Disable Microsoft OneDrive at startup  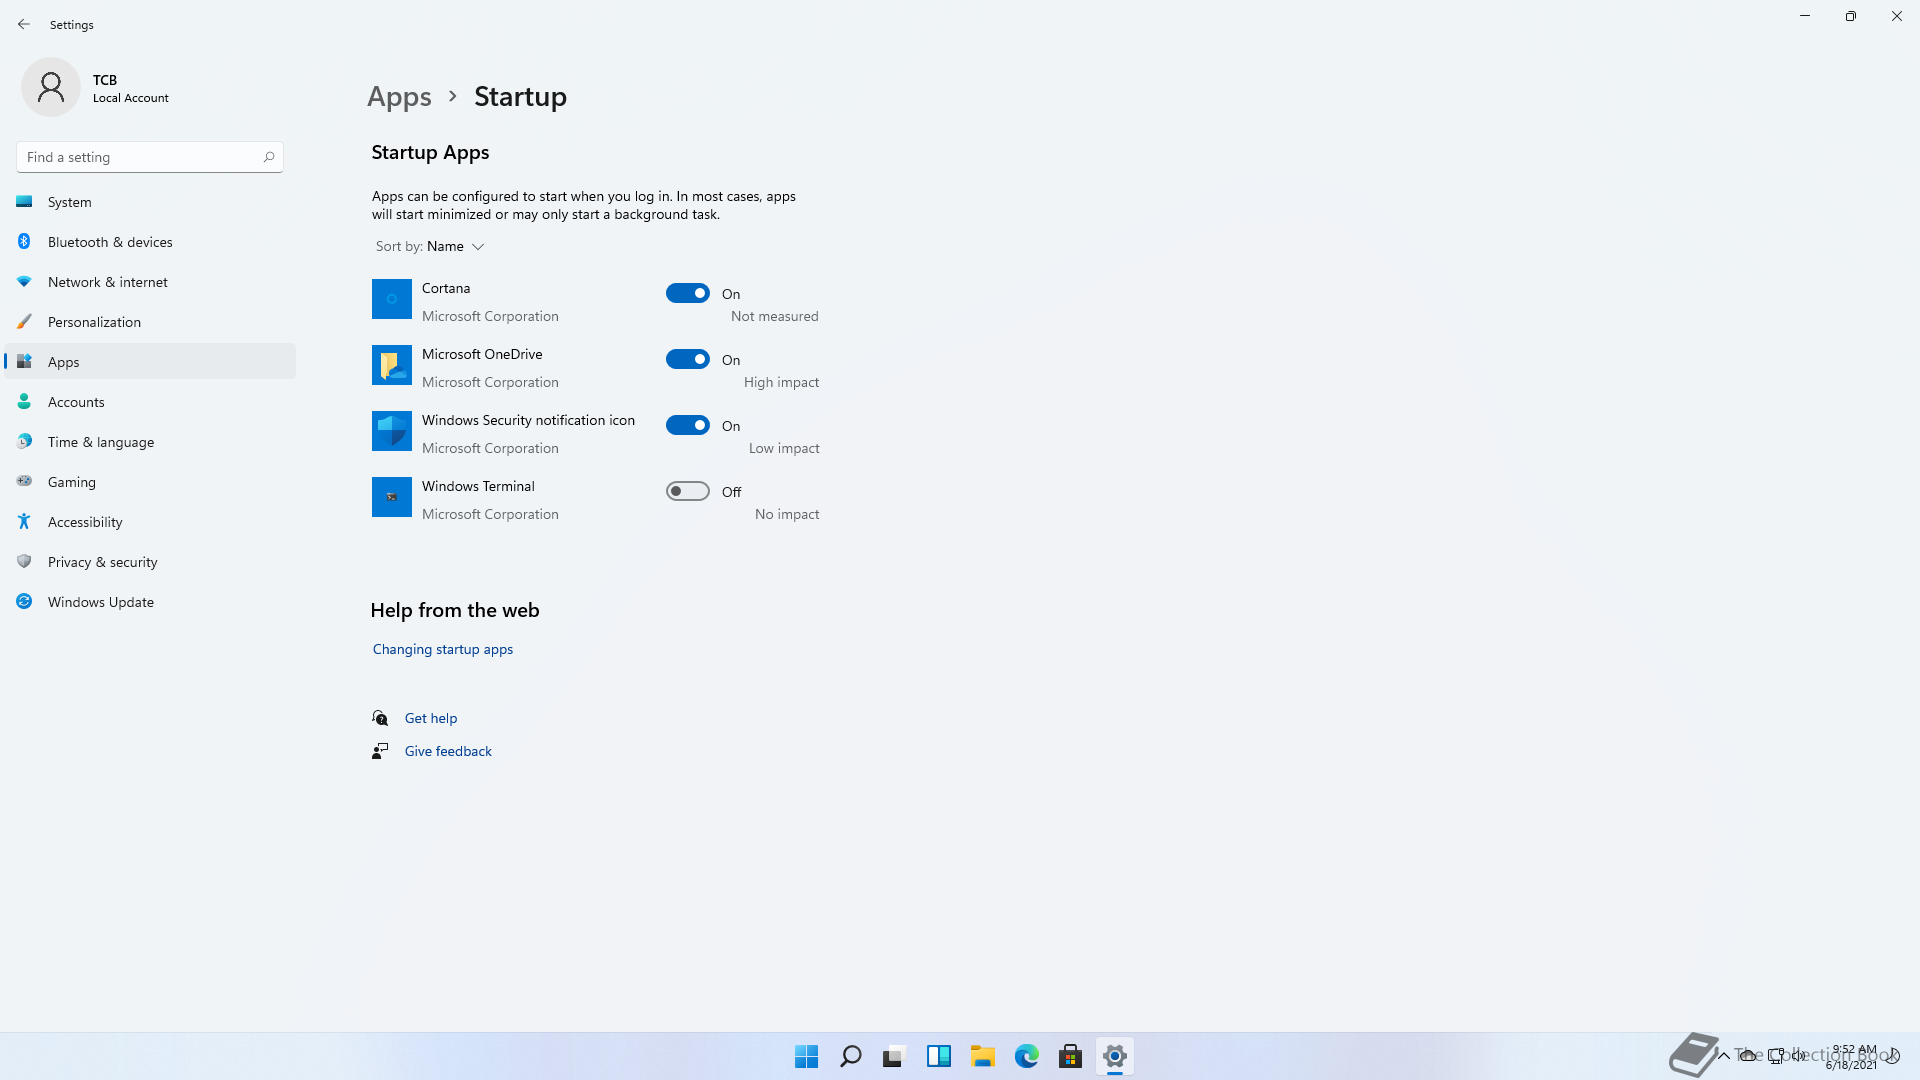pyautogui.click(x=688, y=359)
